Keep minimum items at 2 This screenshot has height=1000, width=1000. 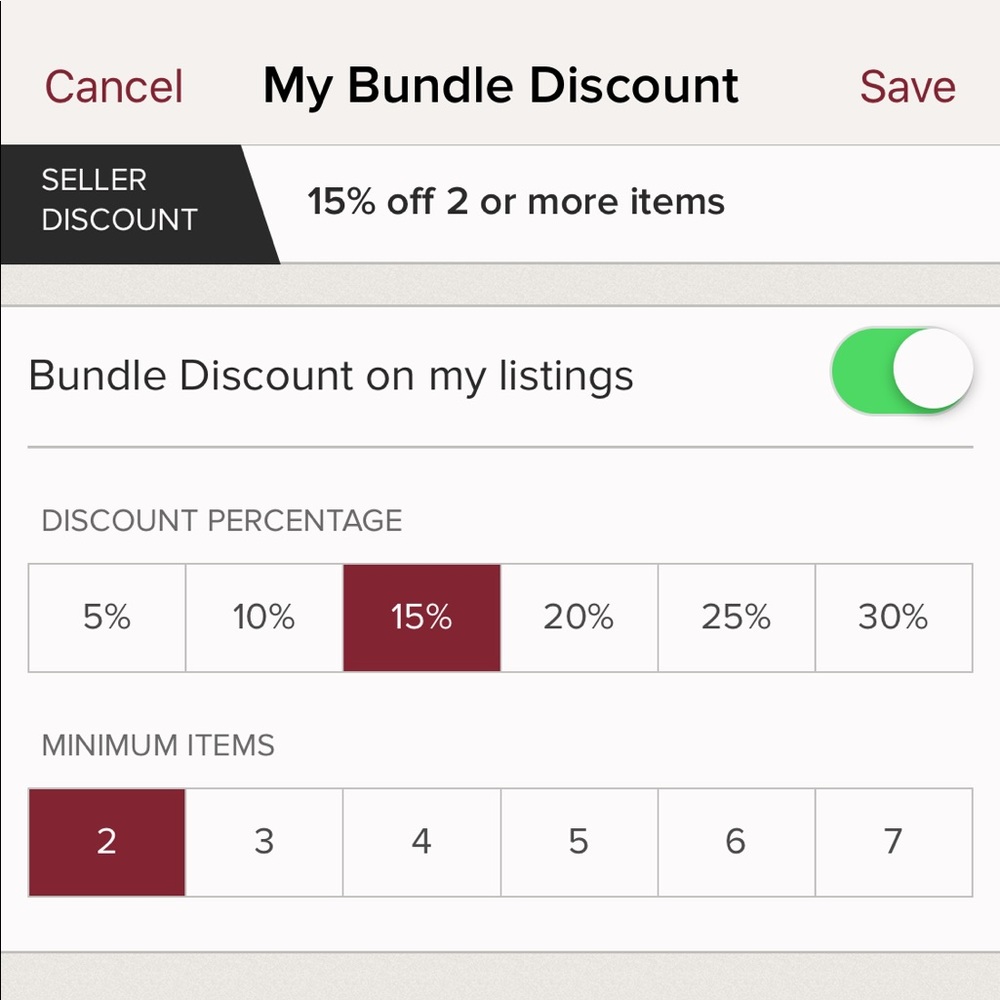pyautogui.click(x=107, y=841)
